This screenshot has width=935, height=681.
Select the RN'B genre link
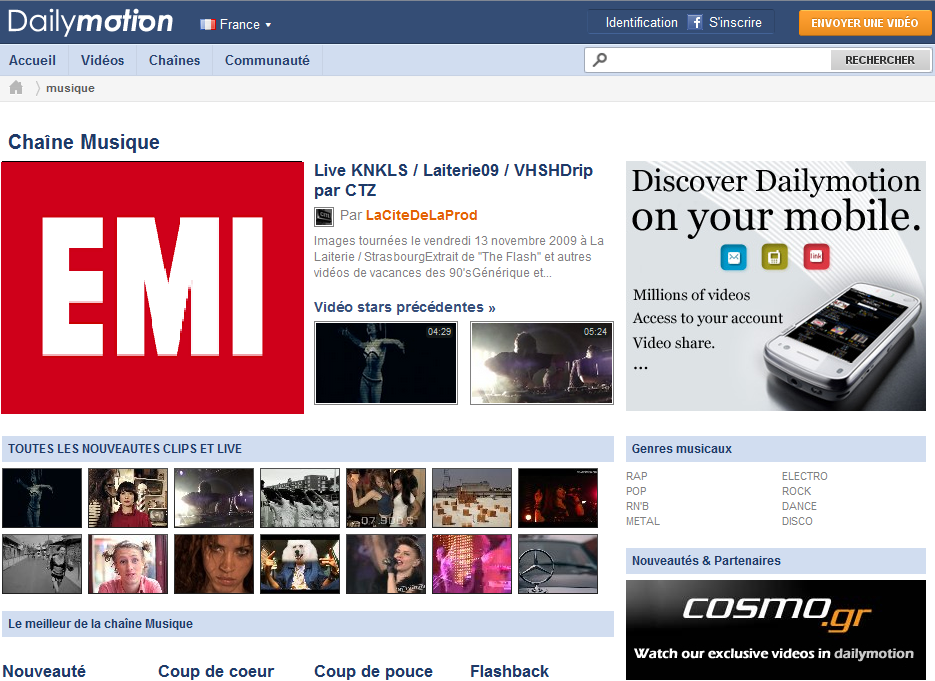(637, 506)
